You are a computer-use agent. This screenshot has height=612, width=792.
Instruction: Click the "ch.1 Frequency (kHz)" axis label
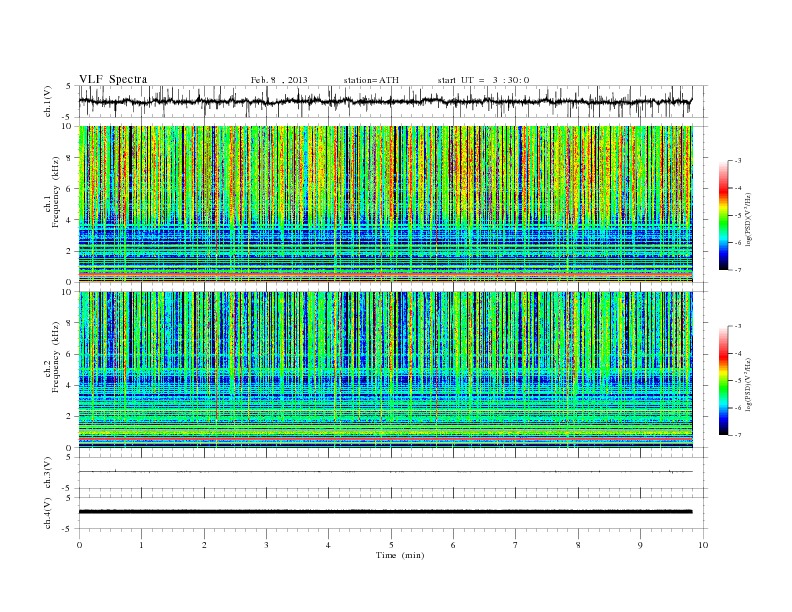52,192
